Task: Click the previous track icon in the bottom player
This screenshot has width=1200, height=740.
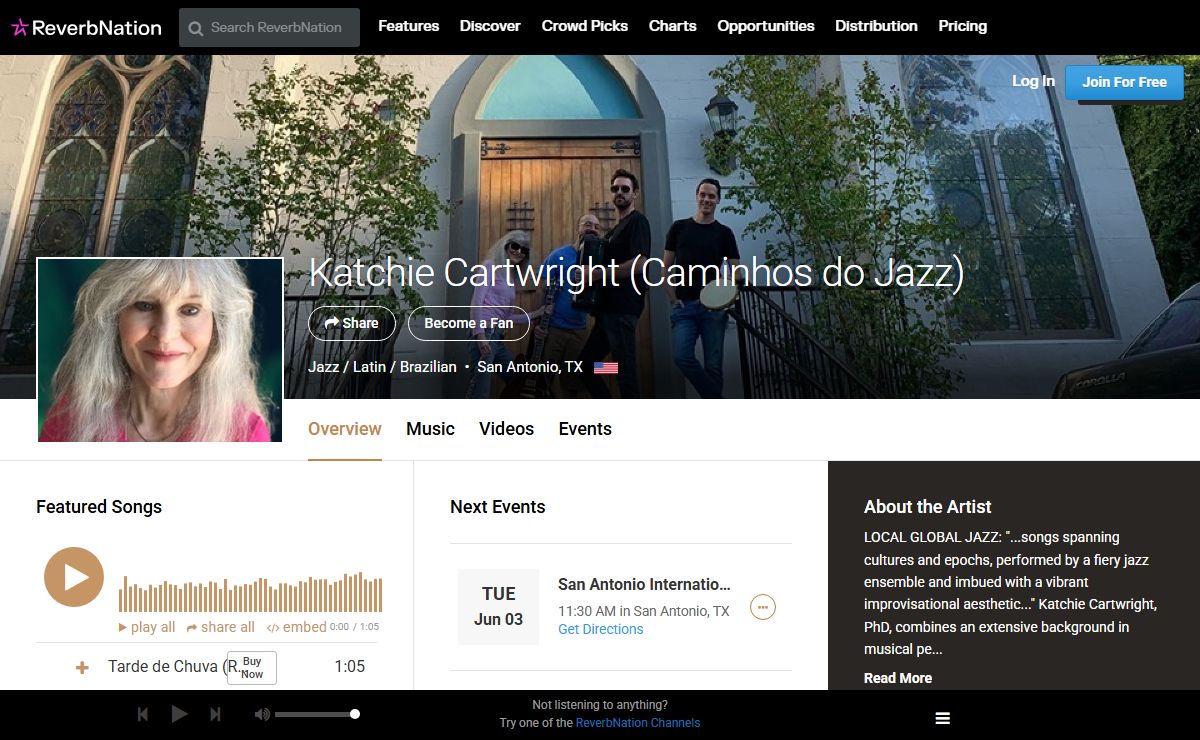Action: (x=143, y=714)
